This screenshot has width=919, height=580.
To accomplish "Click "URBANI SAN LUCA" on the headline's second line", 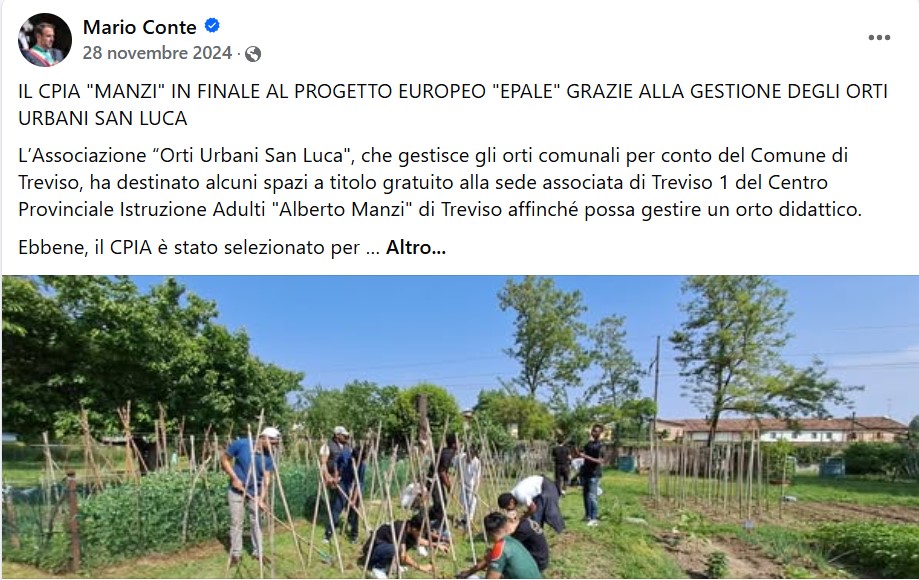I will click(x=103, y=118).
